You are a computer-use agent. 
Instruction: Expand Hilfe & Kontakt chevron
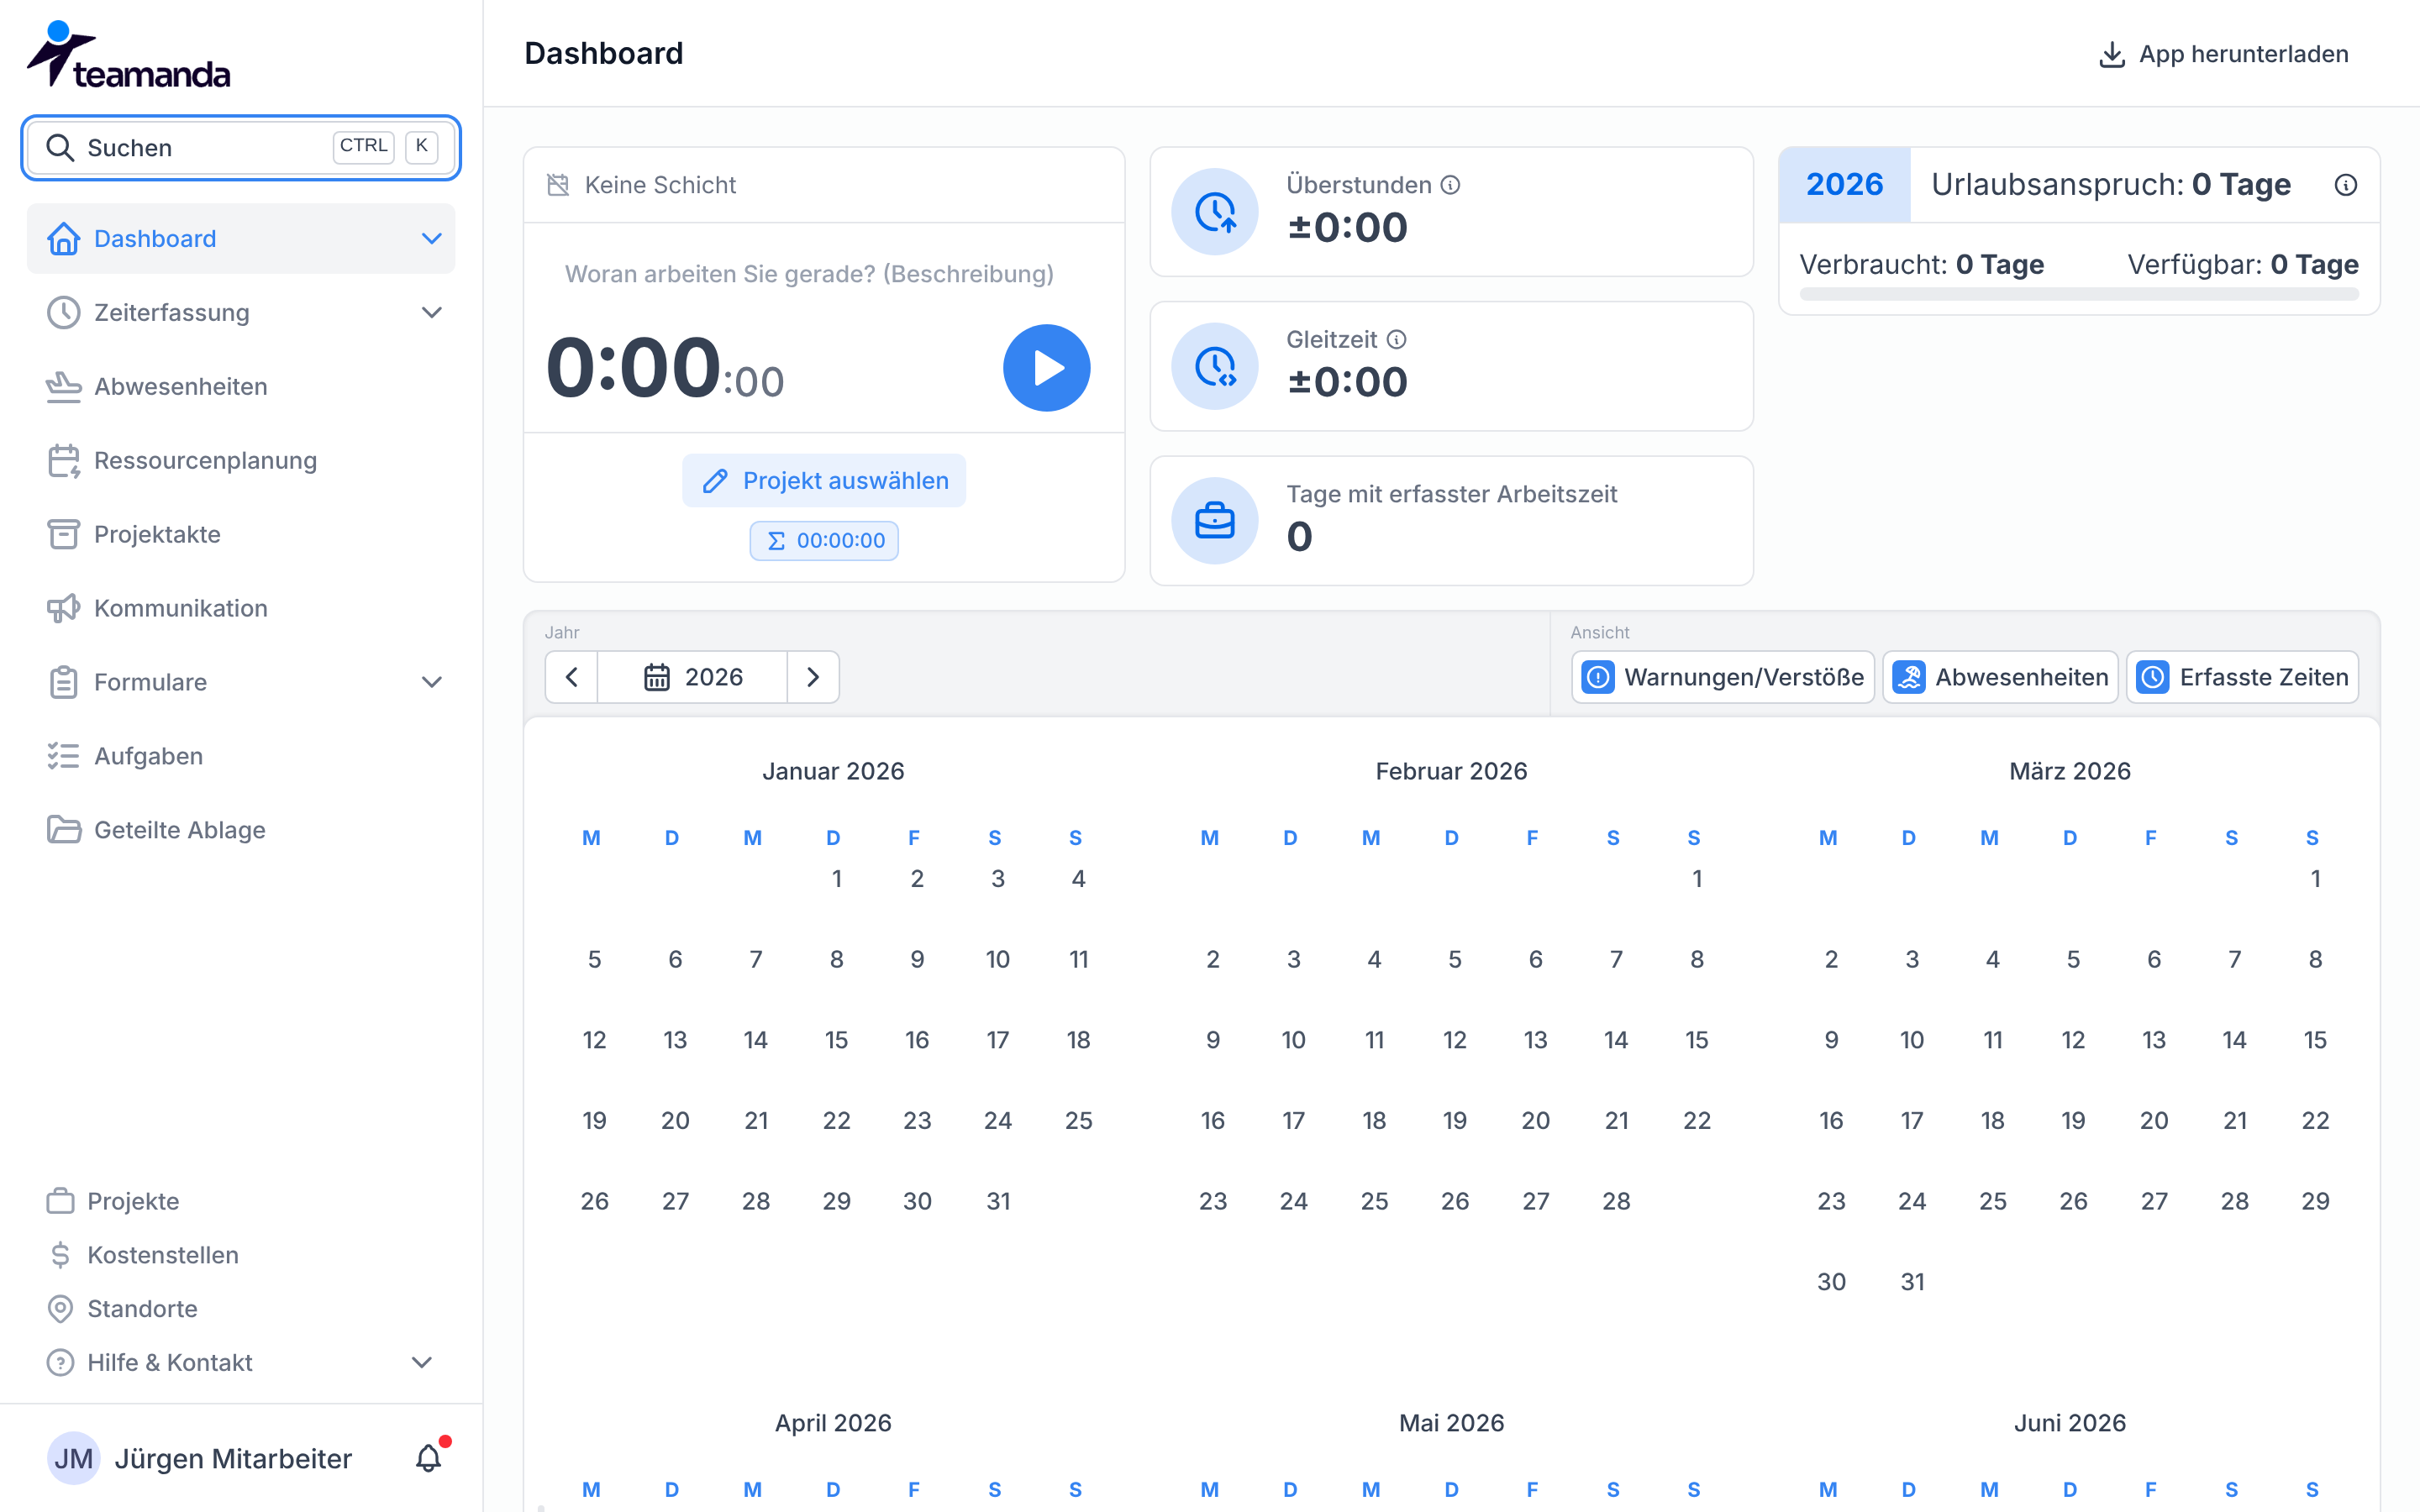422,1363
